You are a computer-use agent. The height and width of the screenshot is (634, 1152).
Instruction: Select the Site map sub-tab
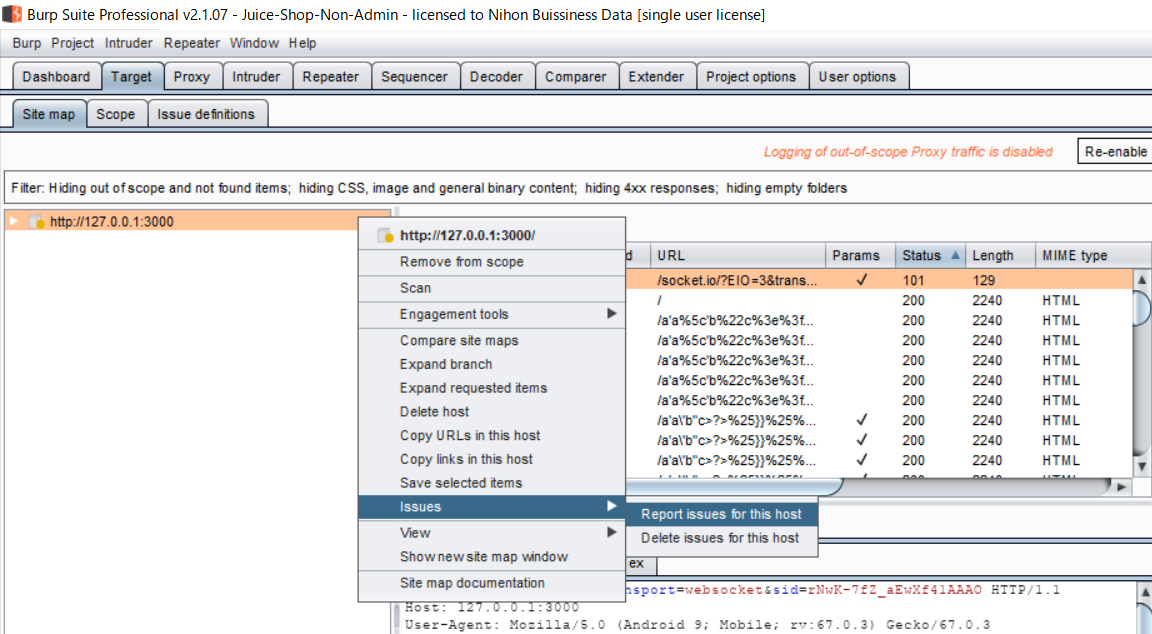click(x=49, y=114)
